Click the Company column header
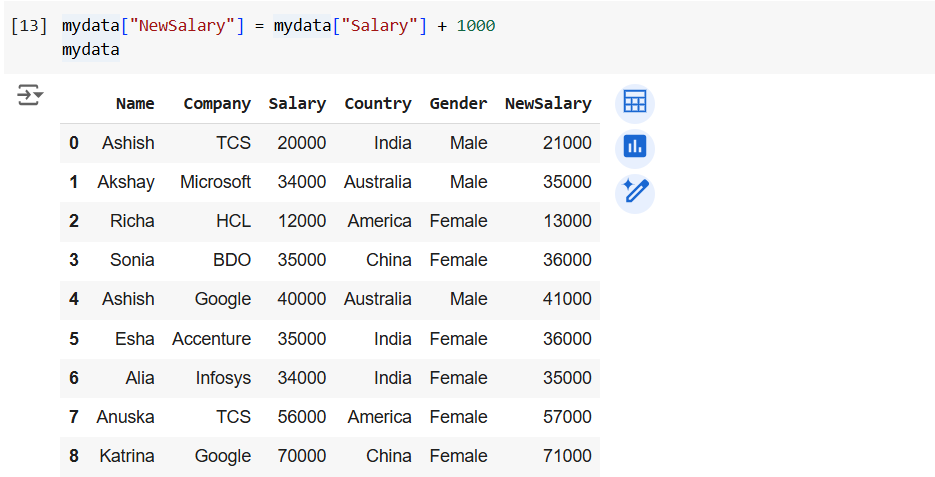Image resolution: width=935 pixels, height=477 pixels. coord(217,104)
